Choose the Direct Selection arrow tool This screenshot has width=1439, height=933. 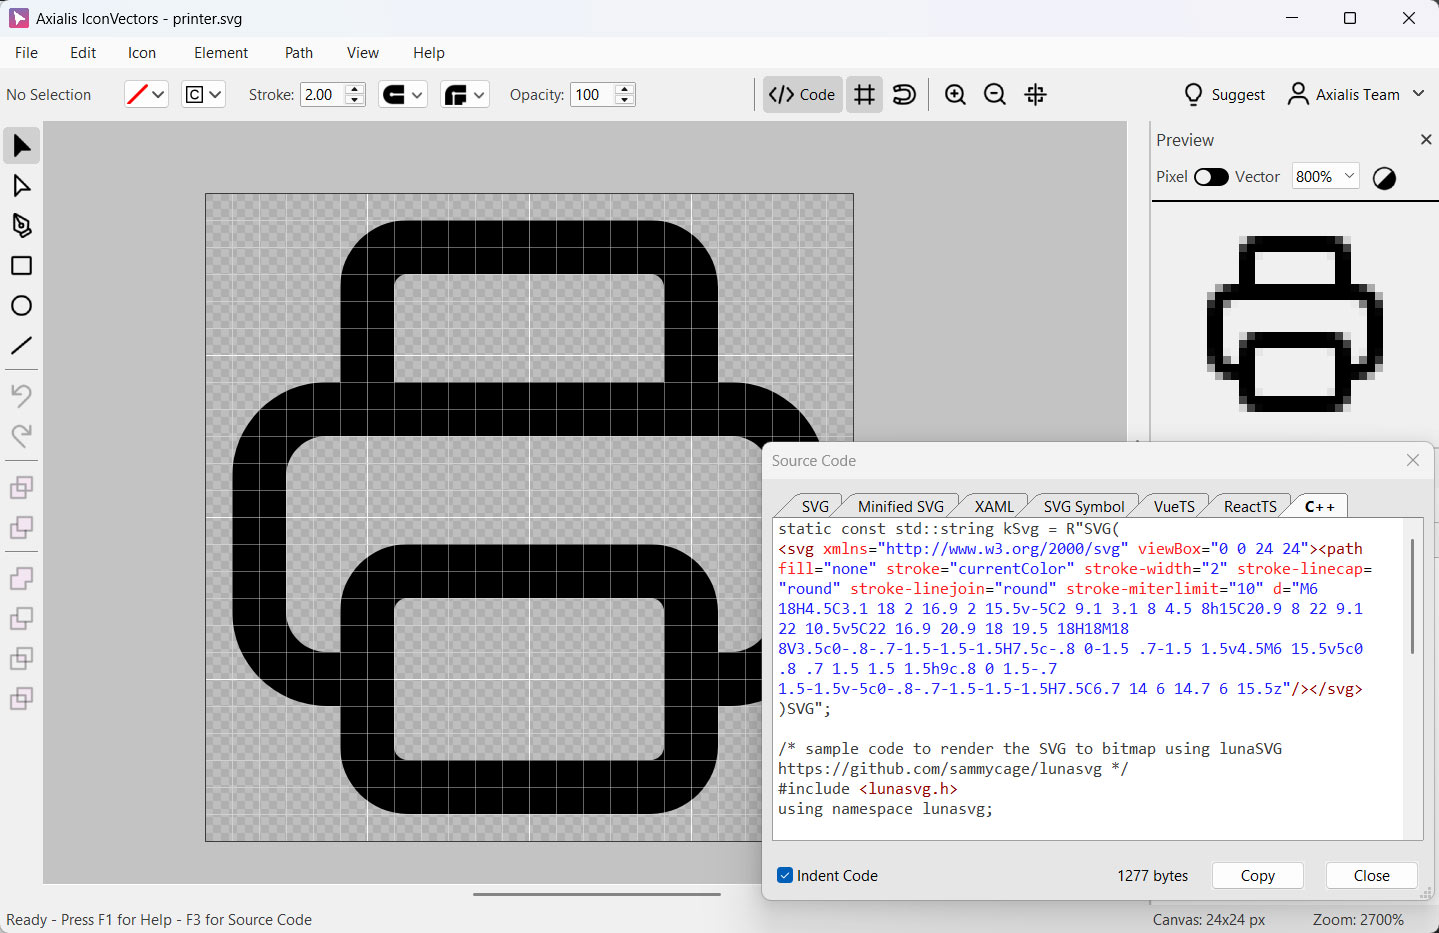click(x=21, y=186)
